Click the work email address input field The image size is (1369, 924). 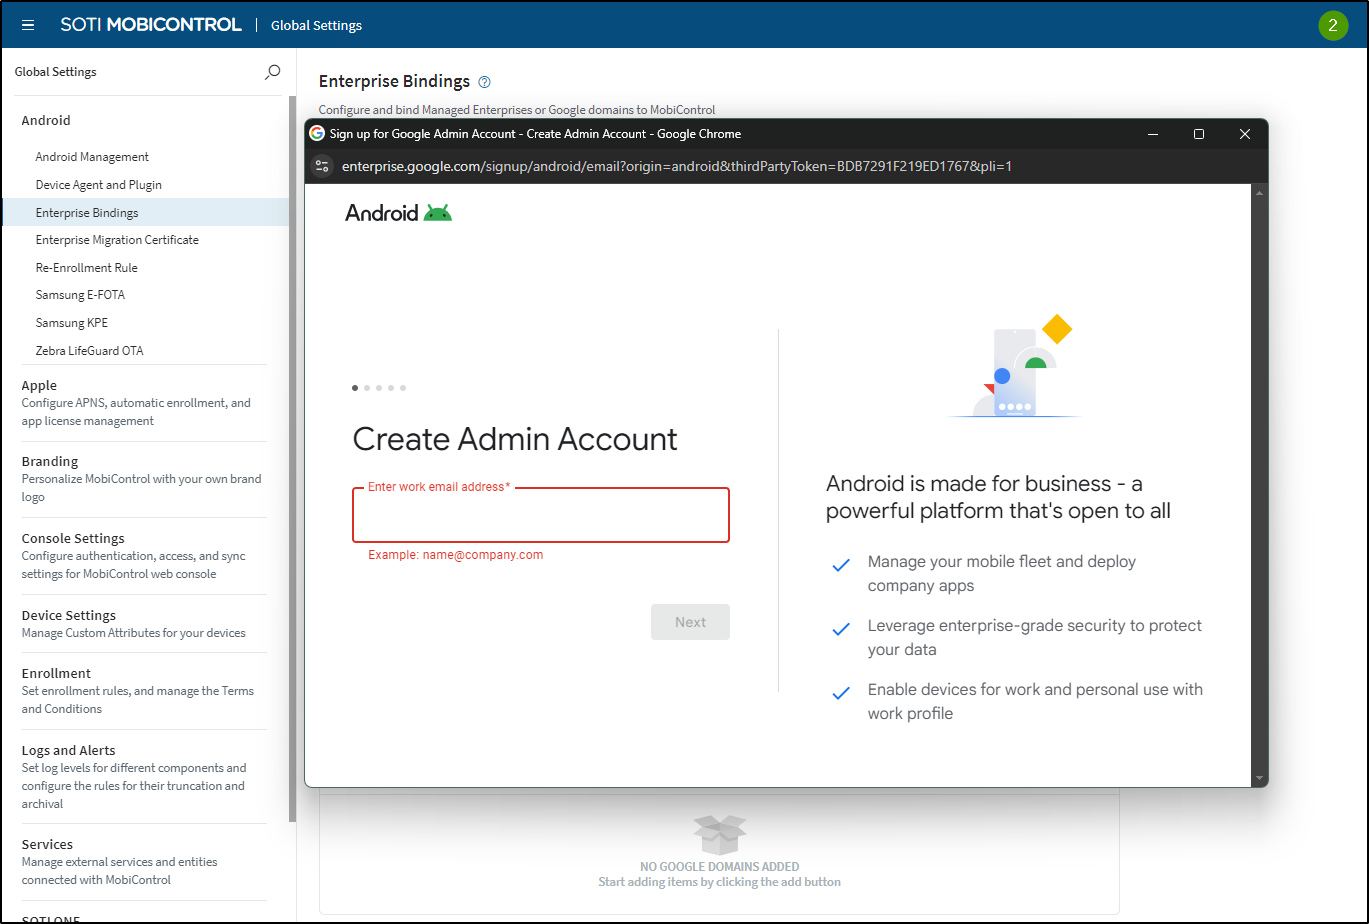540,516
